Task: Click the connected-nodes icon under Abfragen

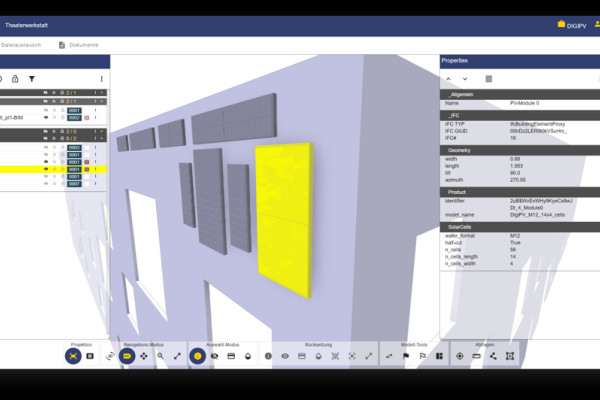Action: click(493, 356)
